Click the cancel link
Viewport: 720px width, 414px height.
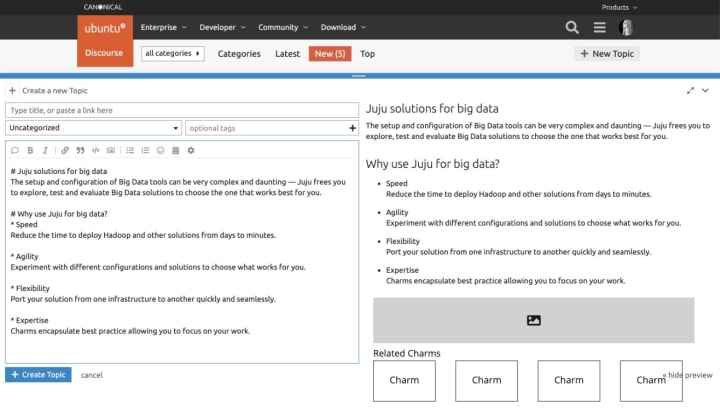point(91,375)
